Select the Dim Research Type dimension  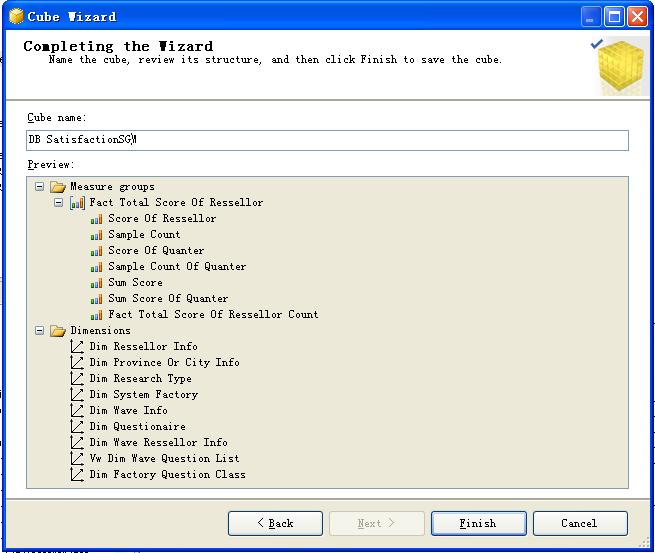pos(140,379)
